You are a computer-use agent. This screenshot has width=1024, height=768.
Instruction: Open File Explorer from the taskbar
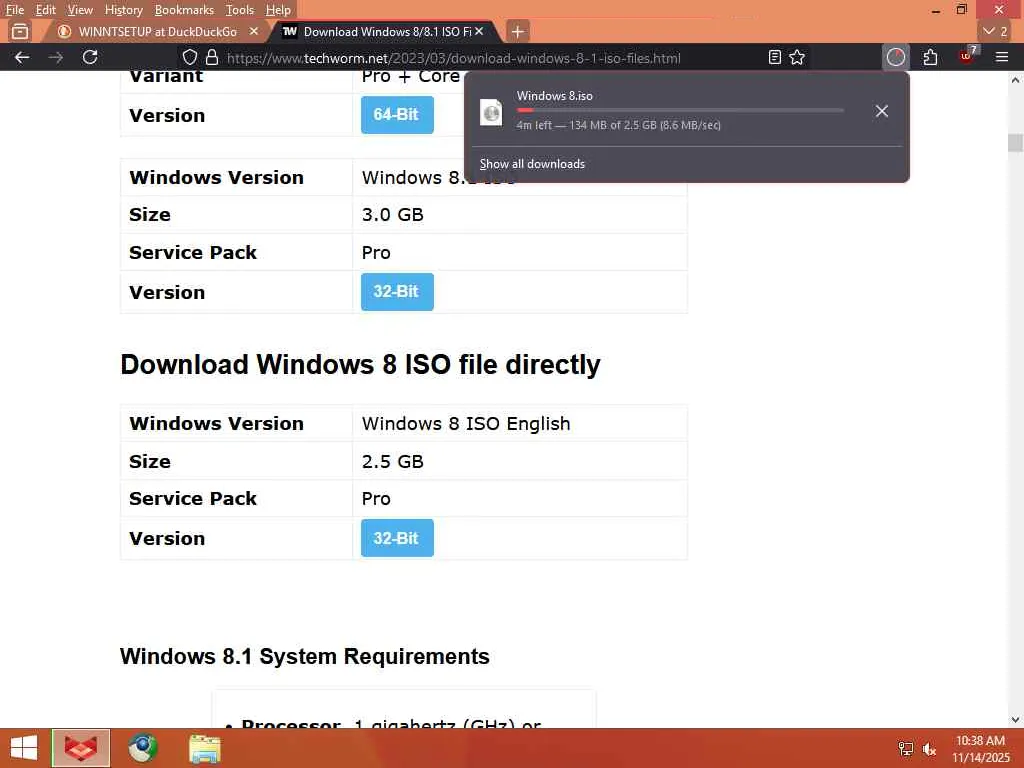(205, 749)
